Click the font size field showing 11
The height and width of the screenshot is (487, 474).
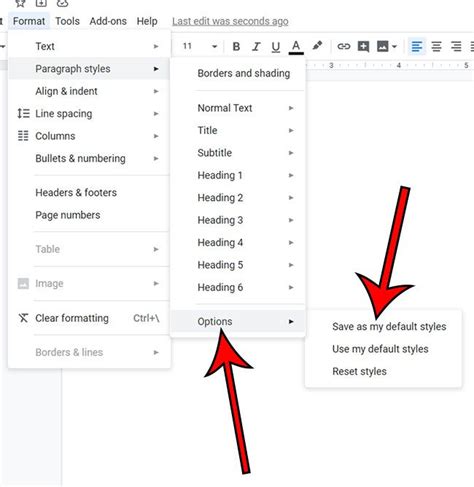point(188,46)
